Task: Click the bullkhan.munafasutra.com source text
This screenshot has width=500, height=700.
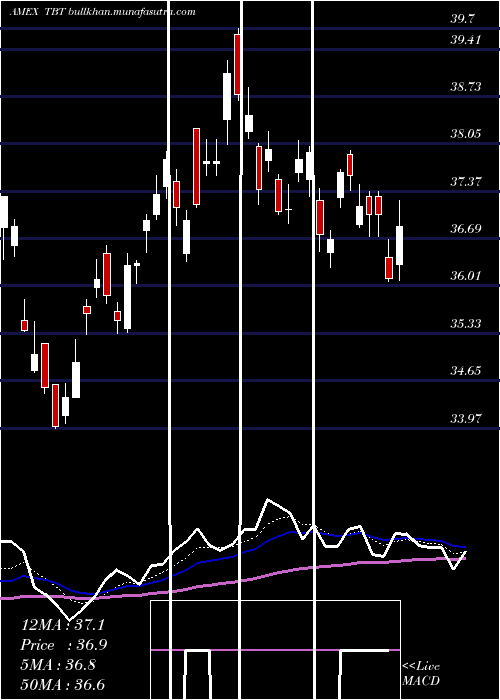Action: (x=132, y=12)
